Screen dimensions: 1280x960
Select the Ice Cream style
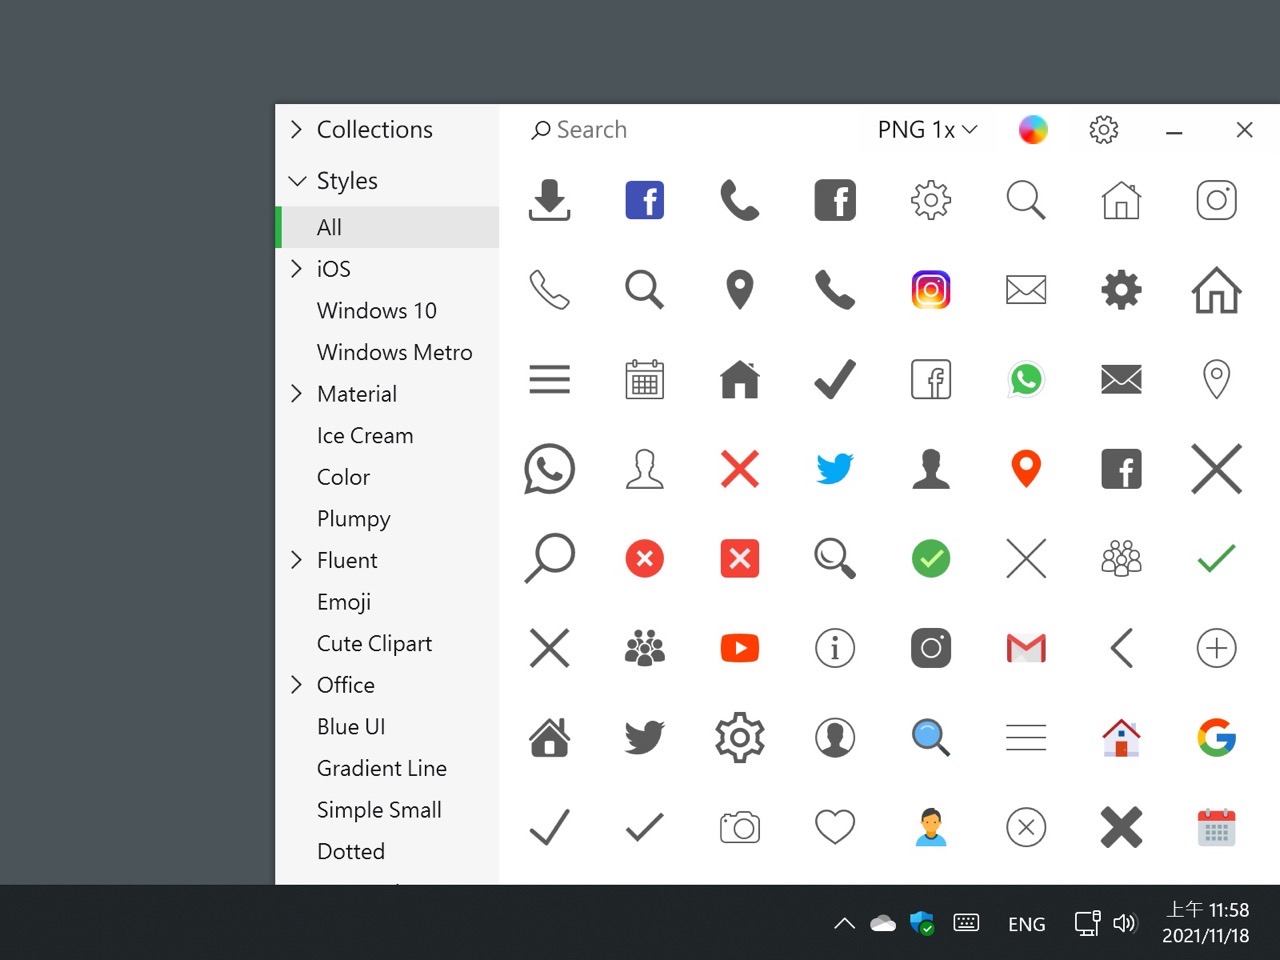pos(365,435)
